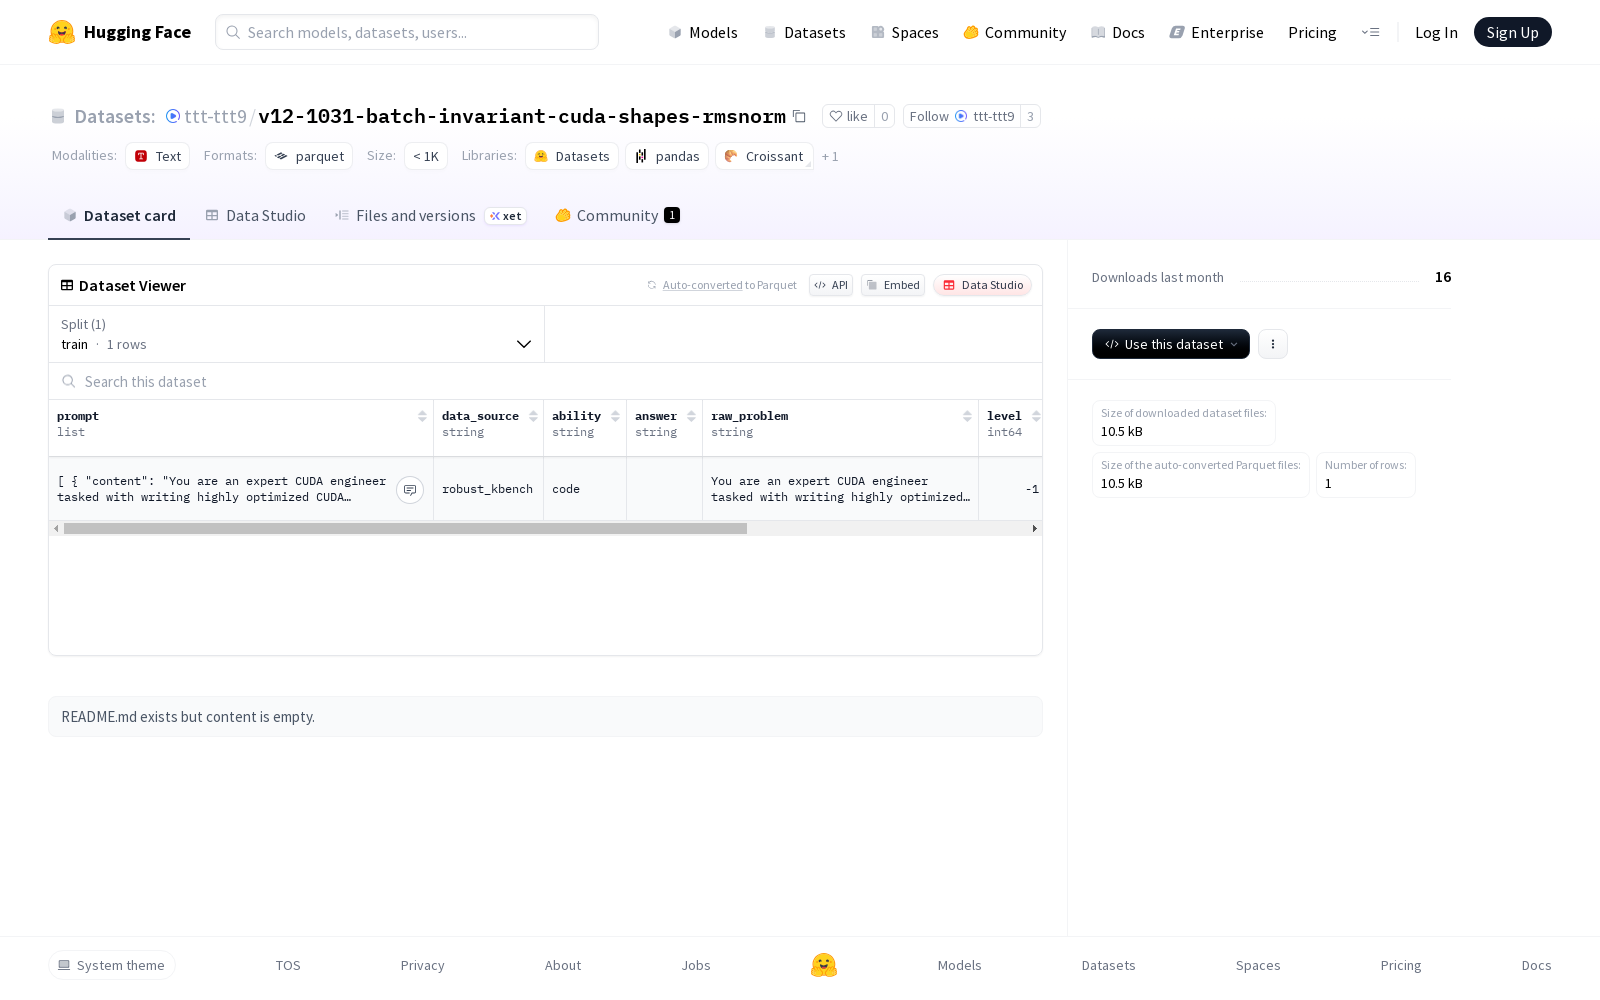Sort by the prompt column
The width and height of the screenshot is (1600, 1000).
tap(422, 416)
